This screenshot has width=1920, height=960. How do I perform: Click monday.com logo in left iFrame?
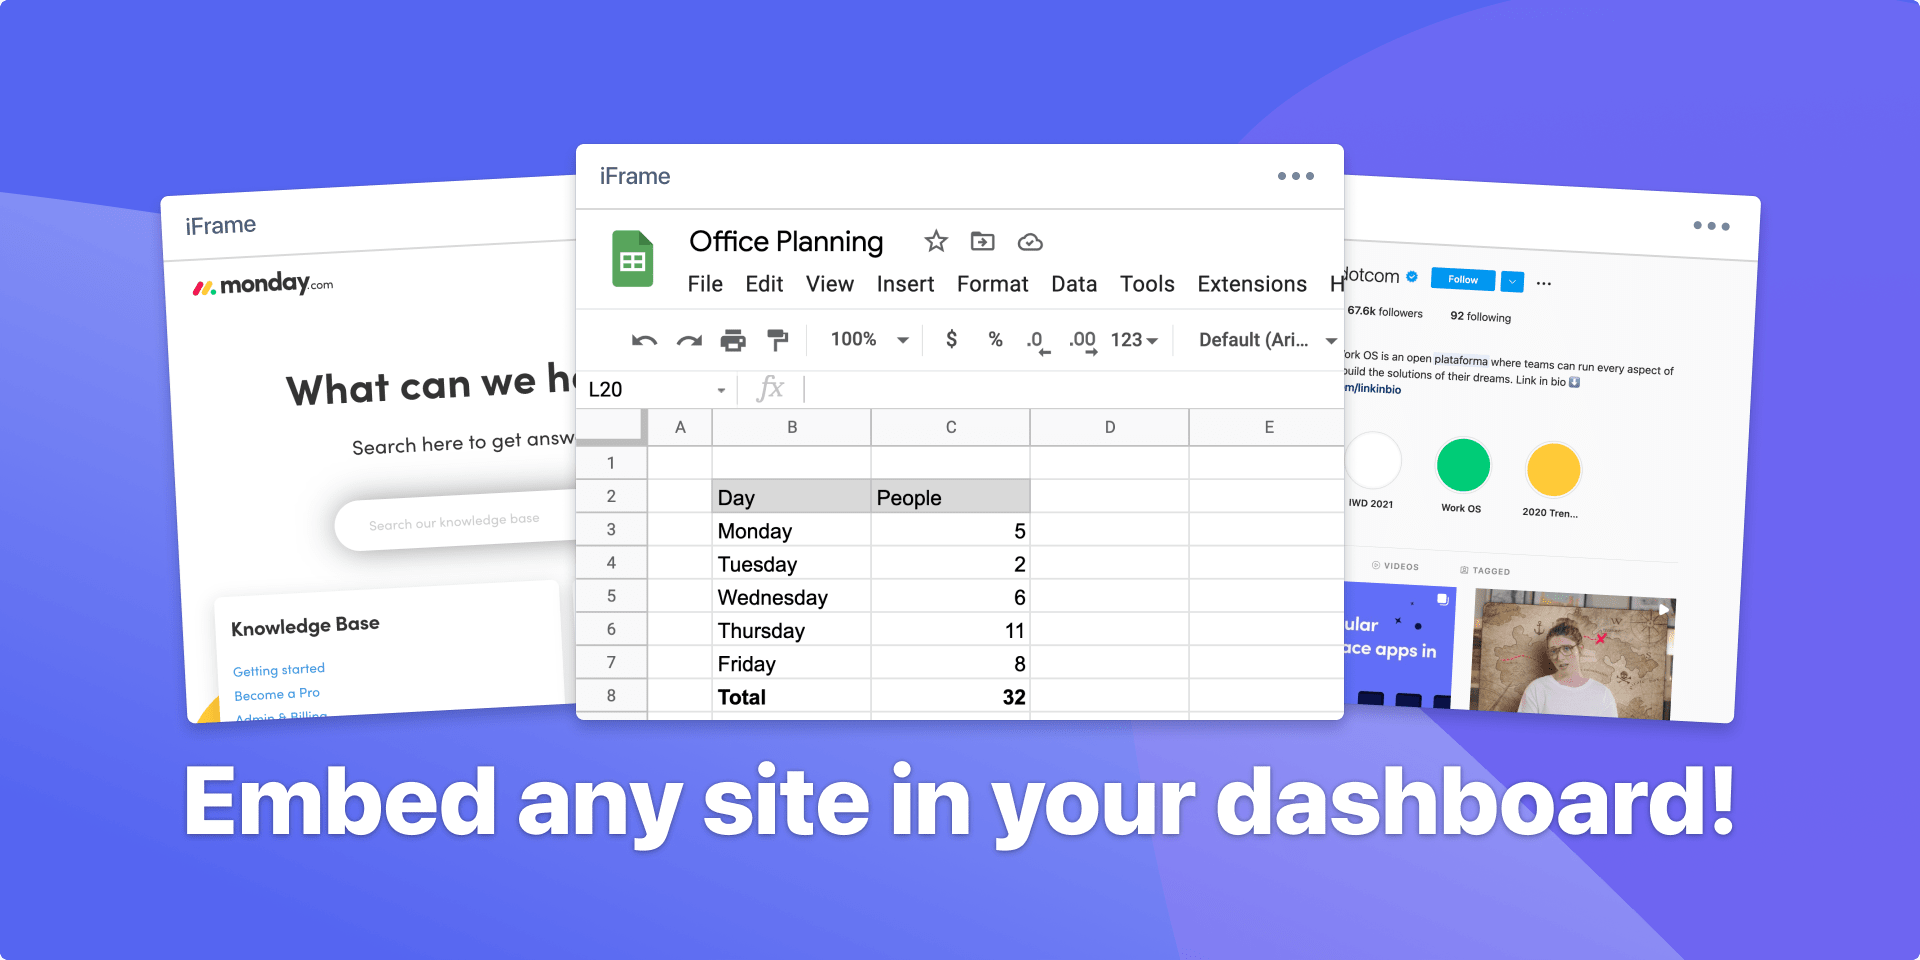[x=263, y=285]
